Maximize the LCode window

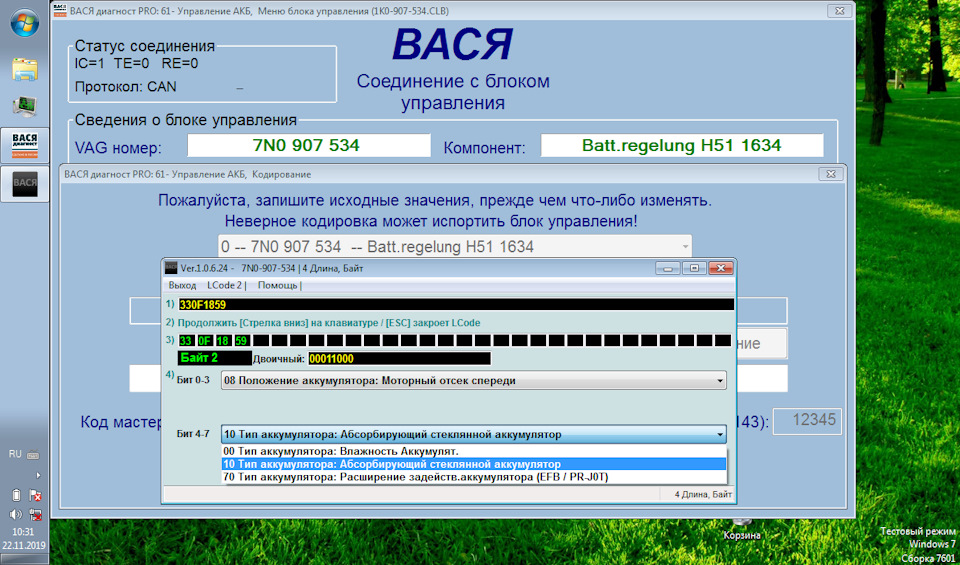click(694, 268)
